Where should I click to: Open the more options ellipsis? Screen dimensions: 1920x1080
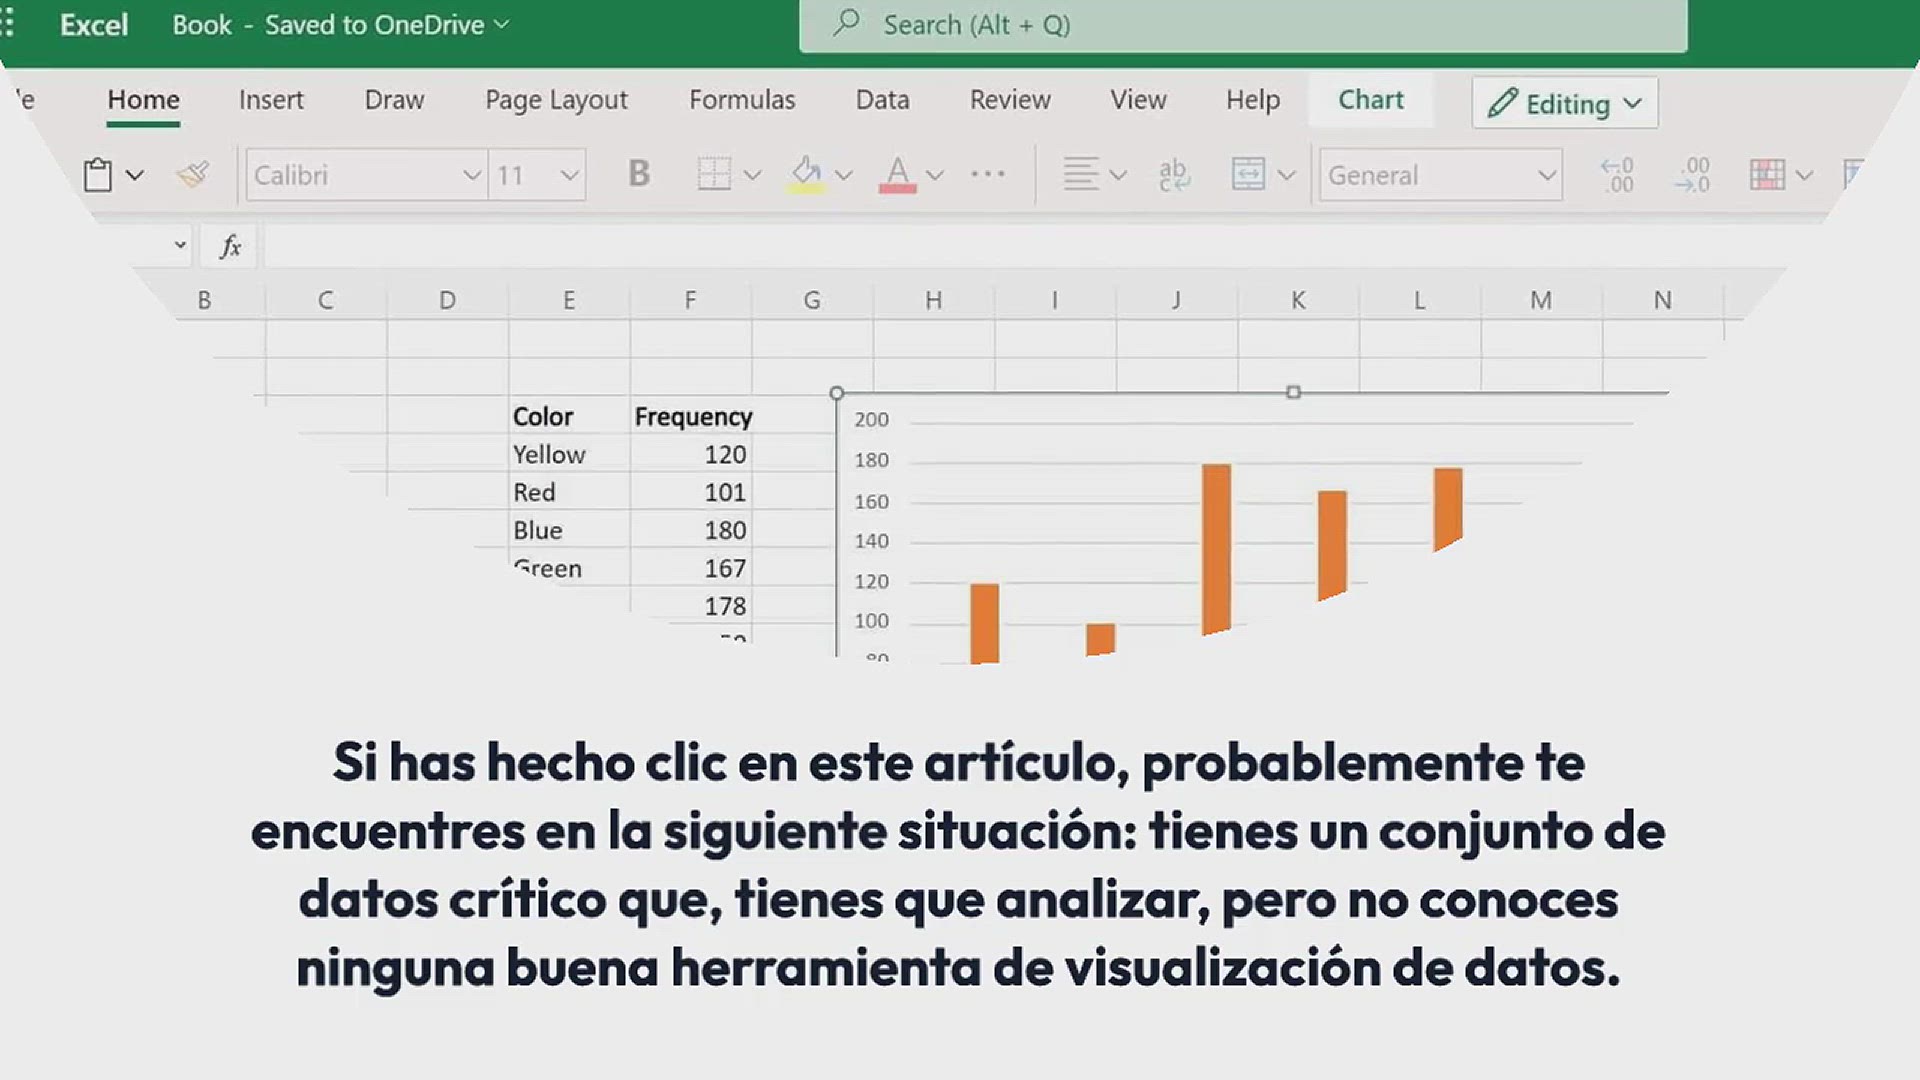(x=987, y=174)
